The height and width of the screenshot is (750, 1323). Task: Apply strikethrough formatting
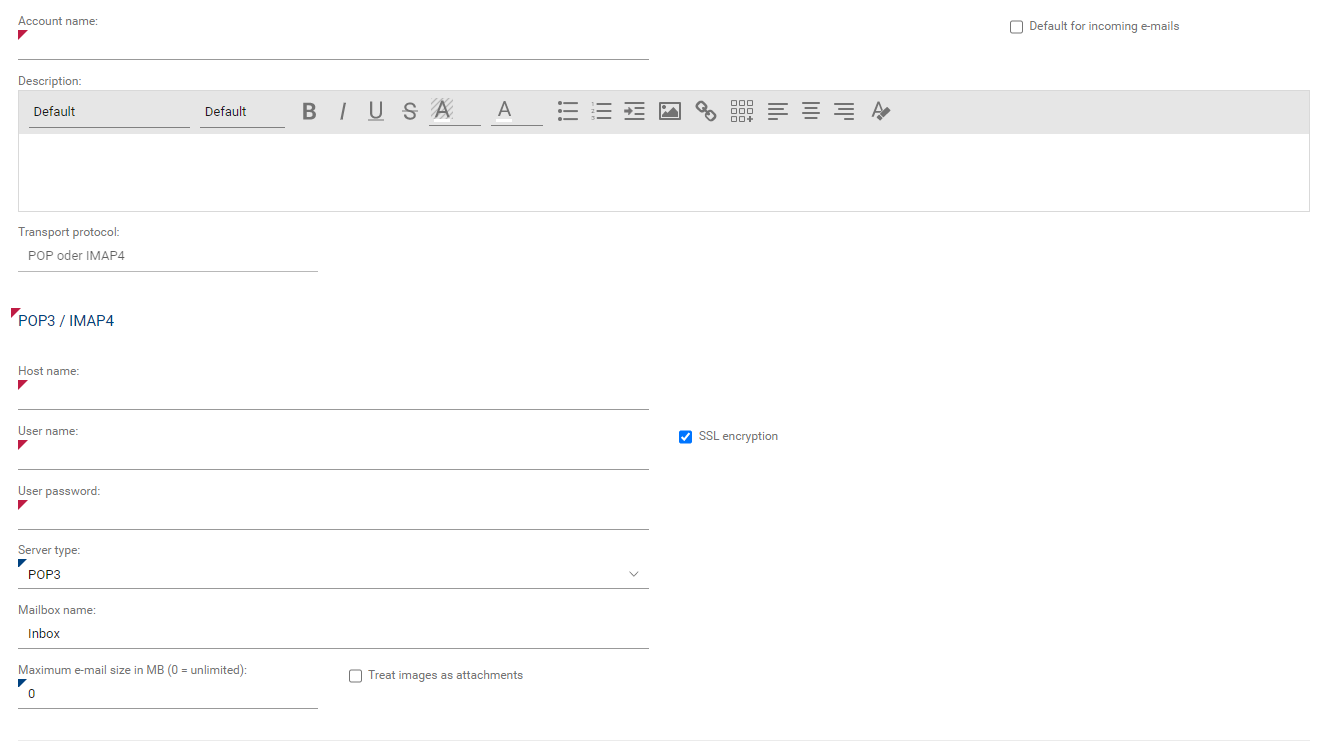click(x=409, y=111)
